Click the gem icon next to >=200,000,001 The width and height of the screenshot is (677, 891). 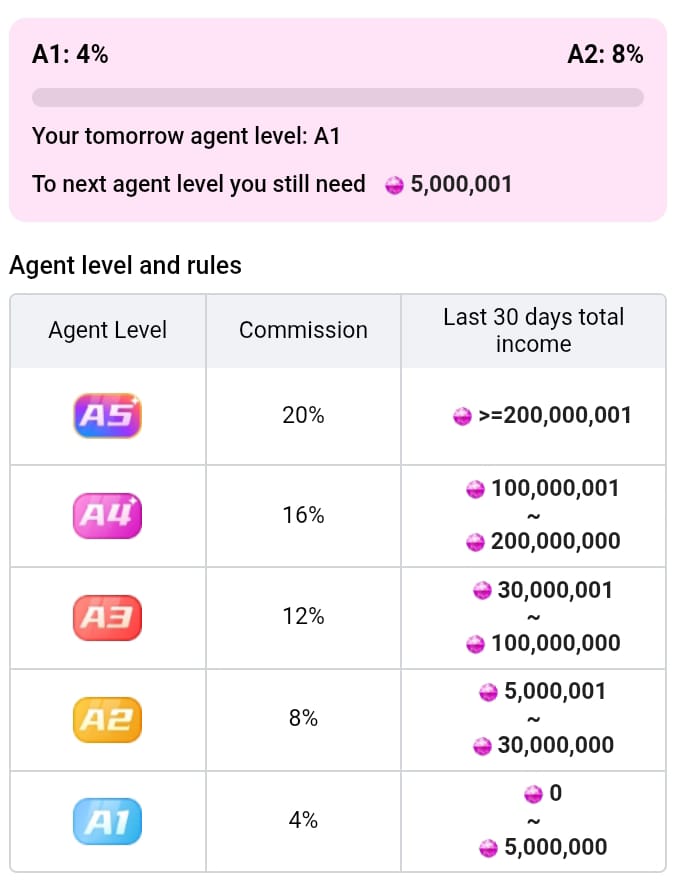[462, 416]
